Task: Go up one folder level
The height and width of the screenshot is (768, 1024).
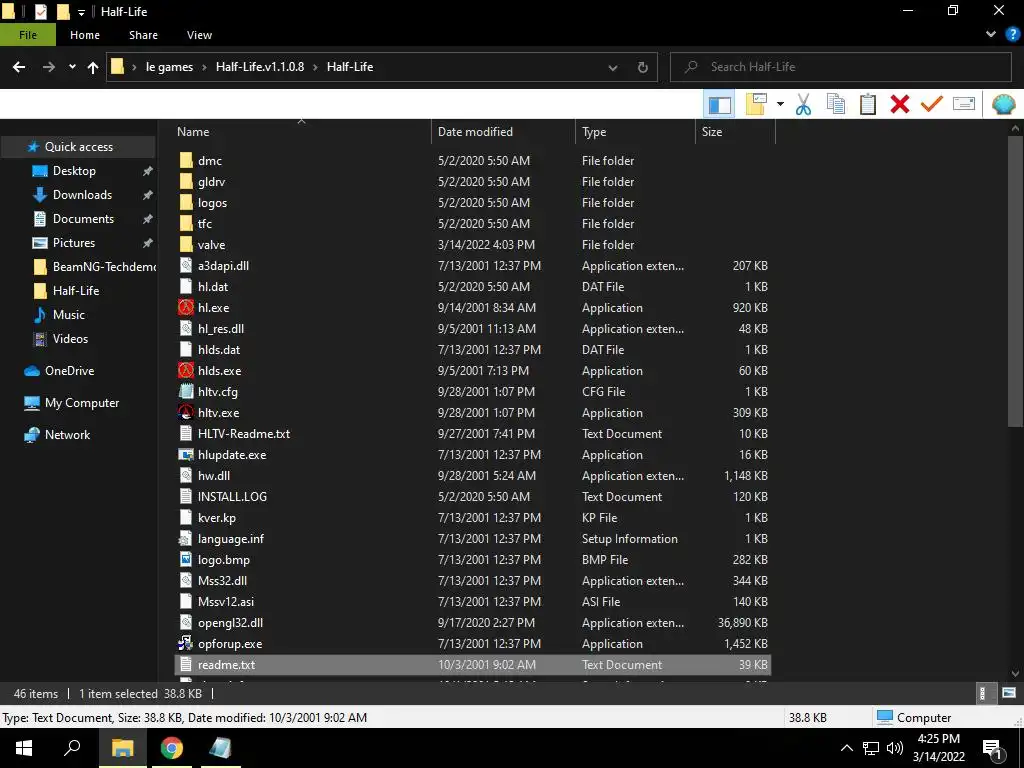Action: point(93,67)
